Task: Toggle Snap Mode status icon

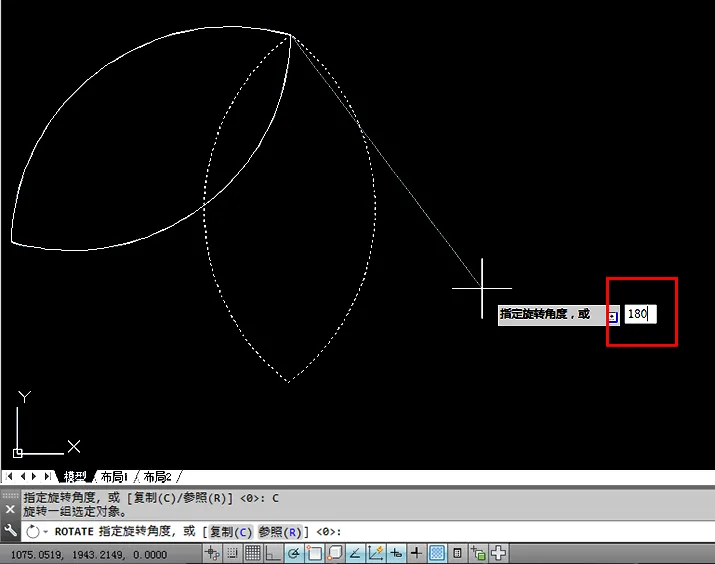Action: (x=232, y=554)
